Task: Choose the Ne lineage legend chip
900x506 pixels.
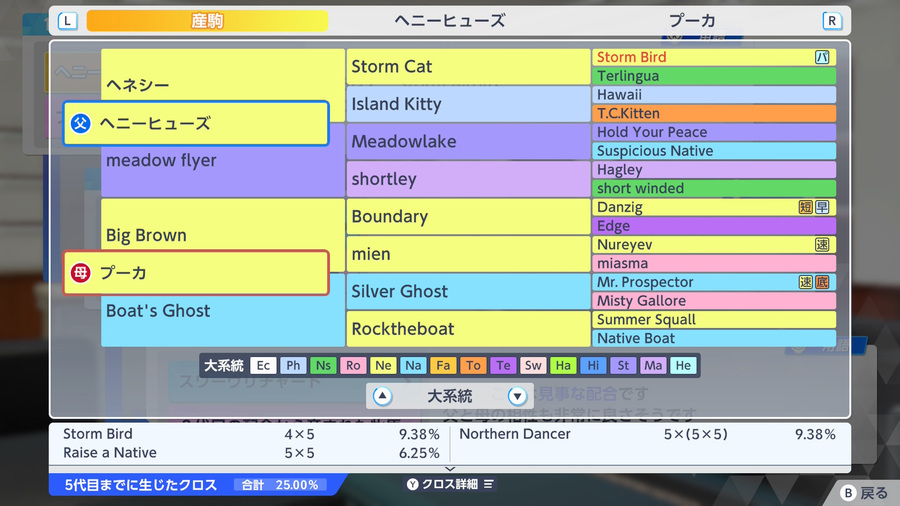Action: pyautogui.click(x=383, y=365)
